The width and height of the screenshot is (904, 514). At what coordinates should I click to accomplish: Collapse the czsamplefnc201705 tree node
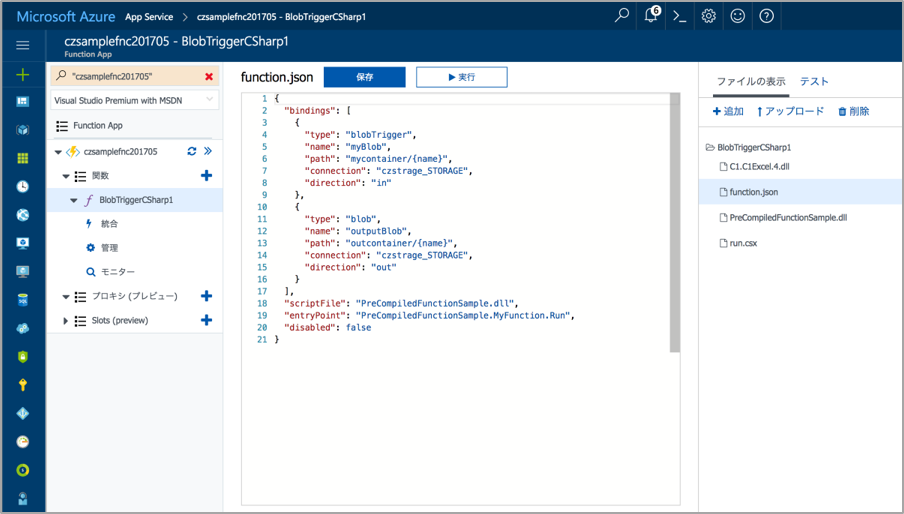(58, 152)
